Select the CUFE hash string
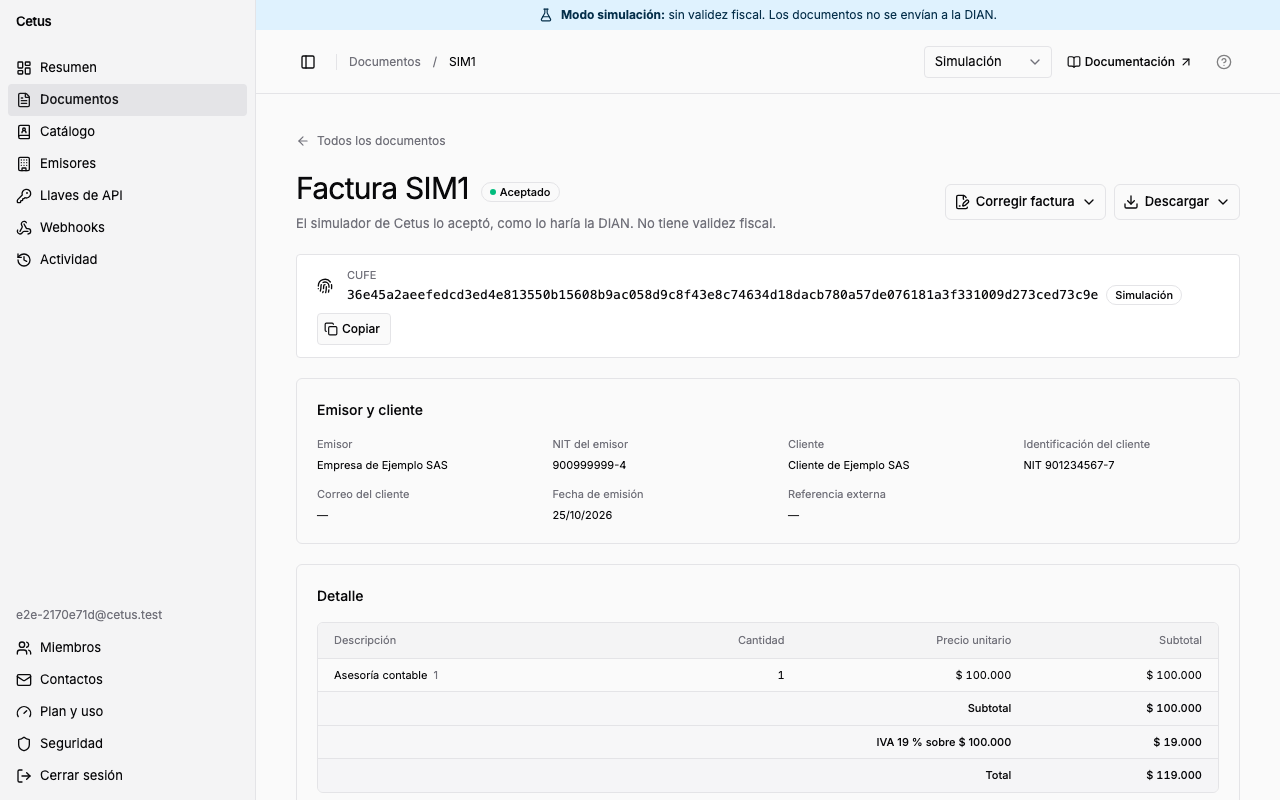 coord(722,295)
